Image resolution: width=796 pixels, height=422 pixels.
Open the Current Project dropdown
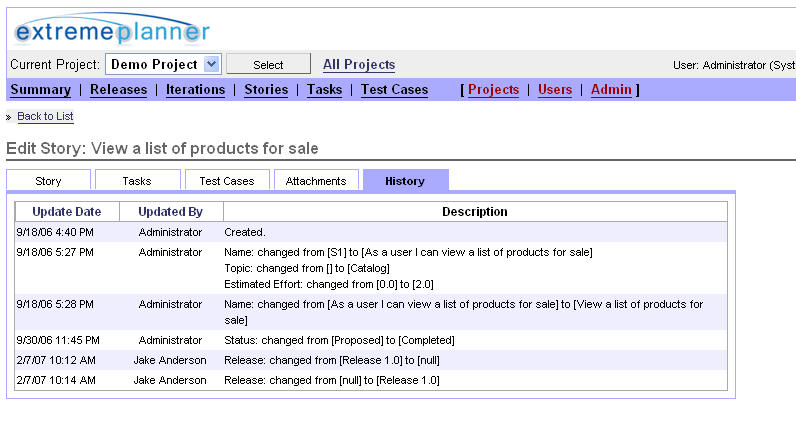click(x=163, y=64)
